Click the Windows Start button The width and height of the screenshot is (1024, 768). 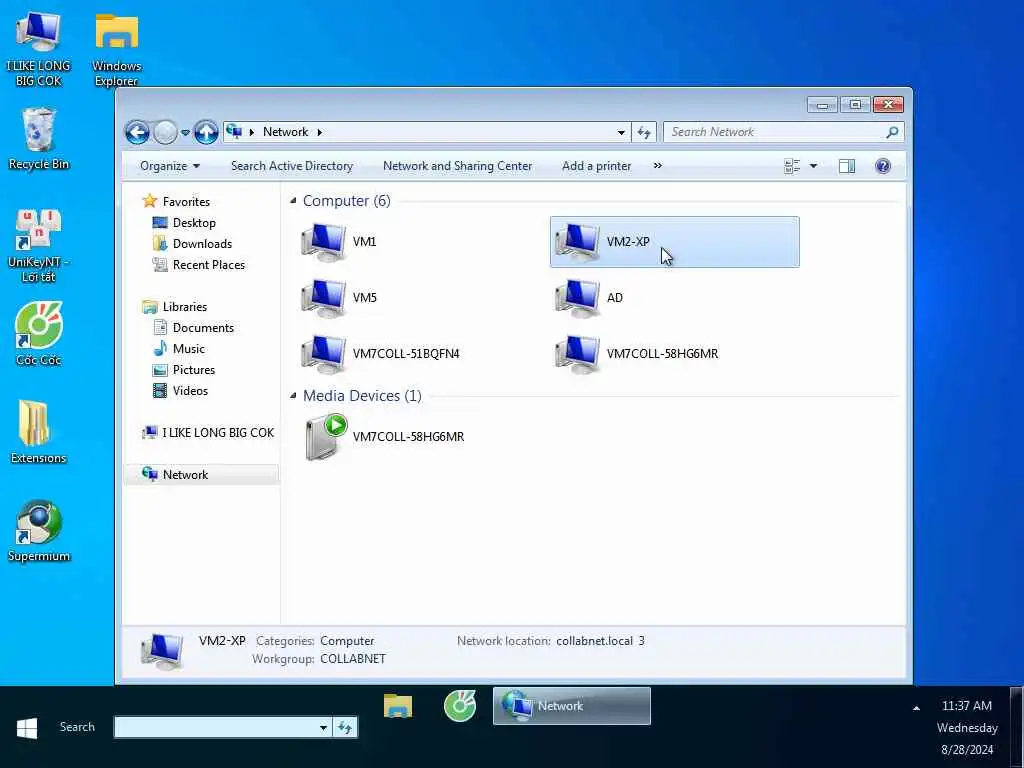27,728
